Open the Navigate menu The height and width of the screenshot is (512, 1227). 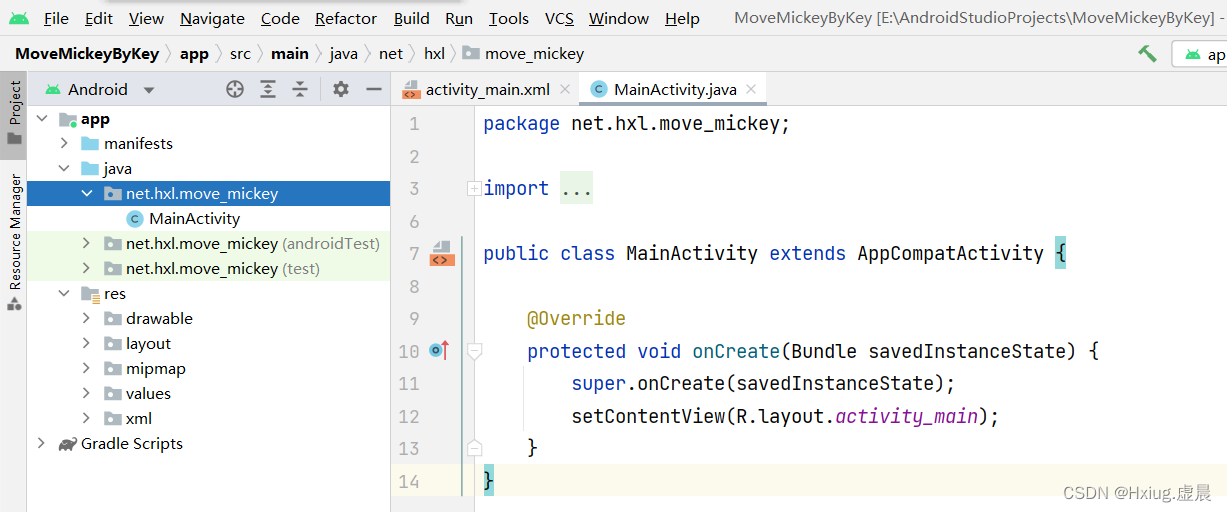[212, 18]
